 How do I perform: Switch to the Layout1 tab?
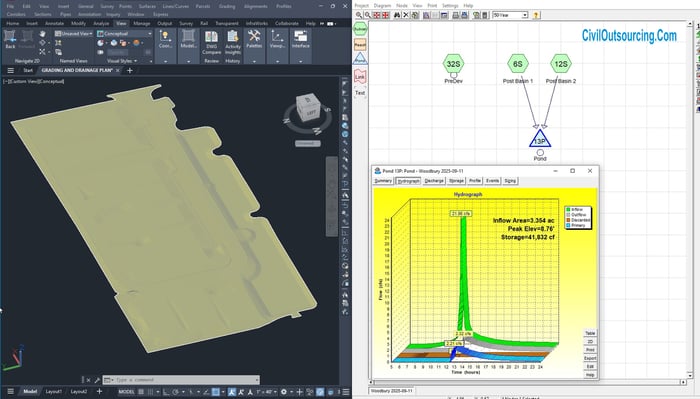(x=54, y=391)
